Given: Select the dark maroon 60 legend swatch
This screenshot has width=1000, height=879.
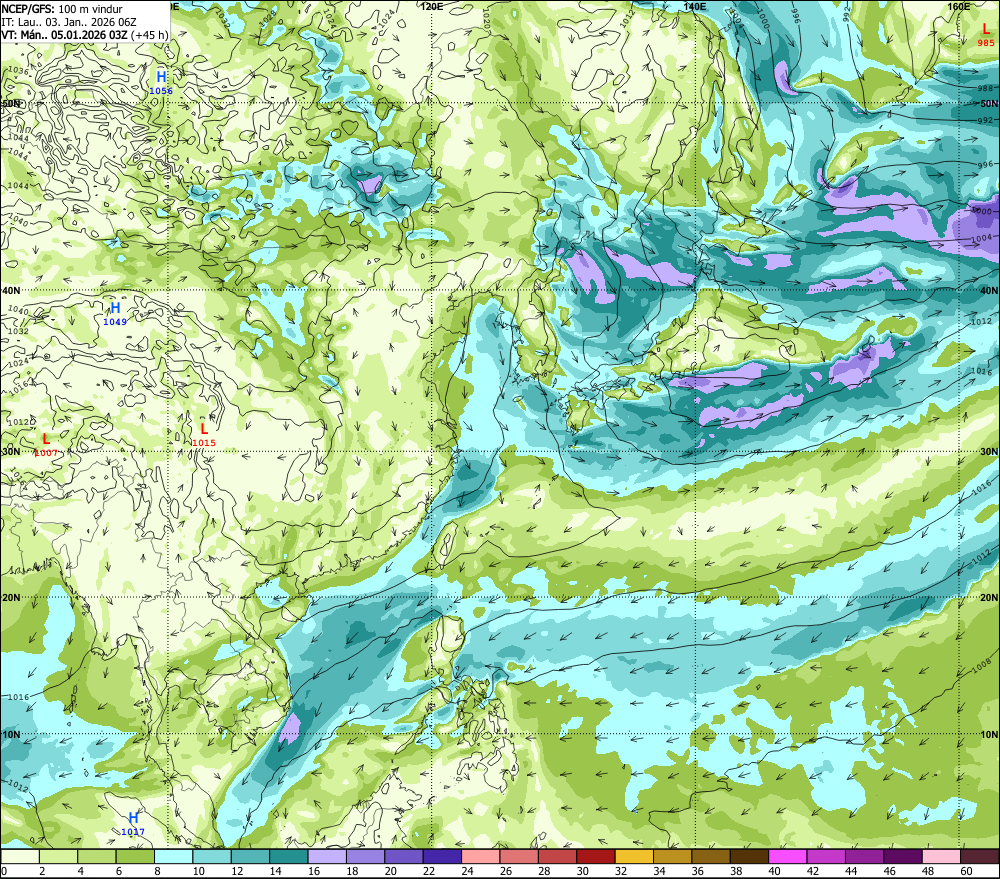Looking at the screenshot, I should click(x=979, y=857).
